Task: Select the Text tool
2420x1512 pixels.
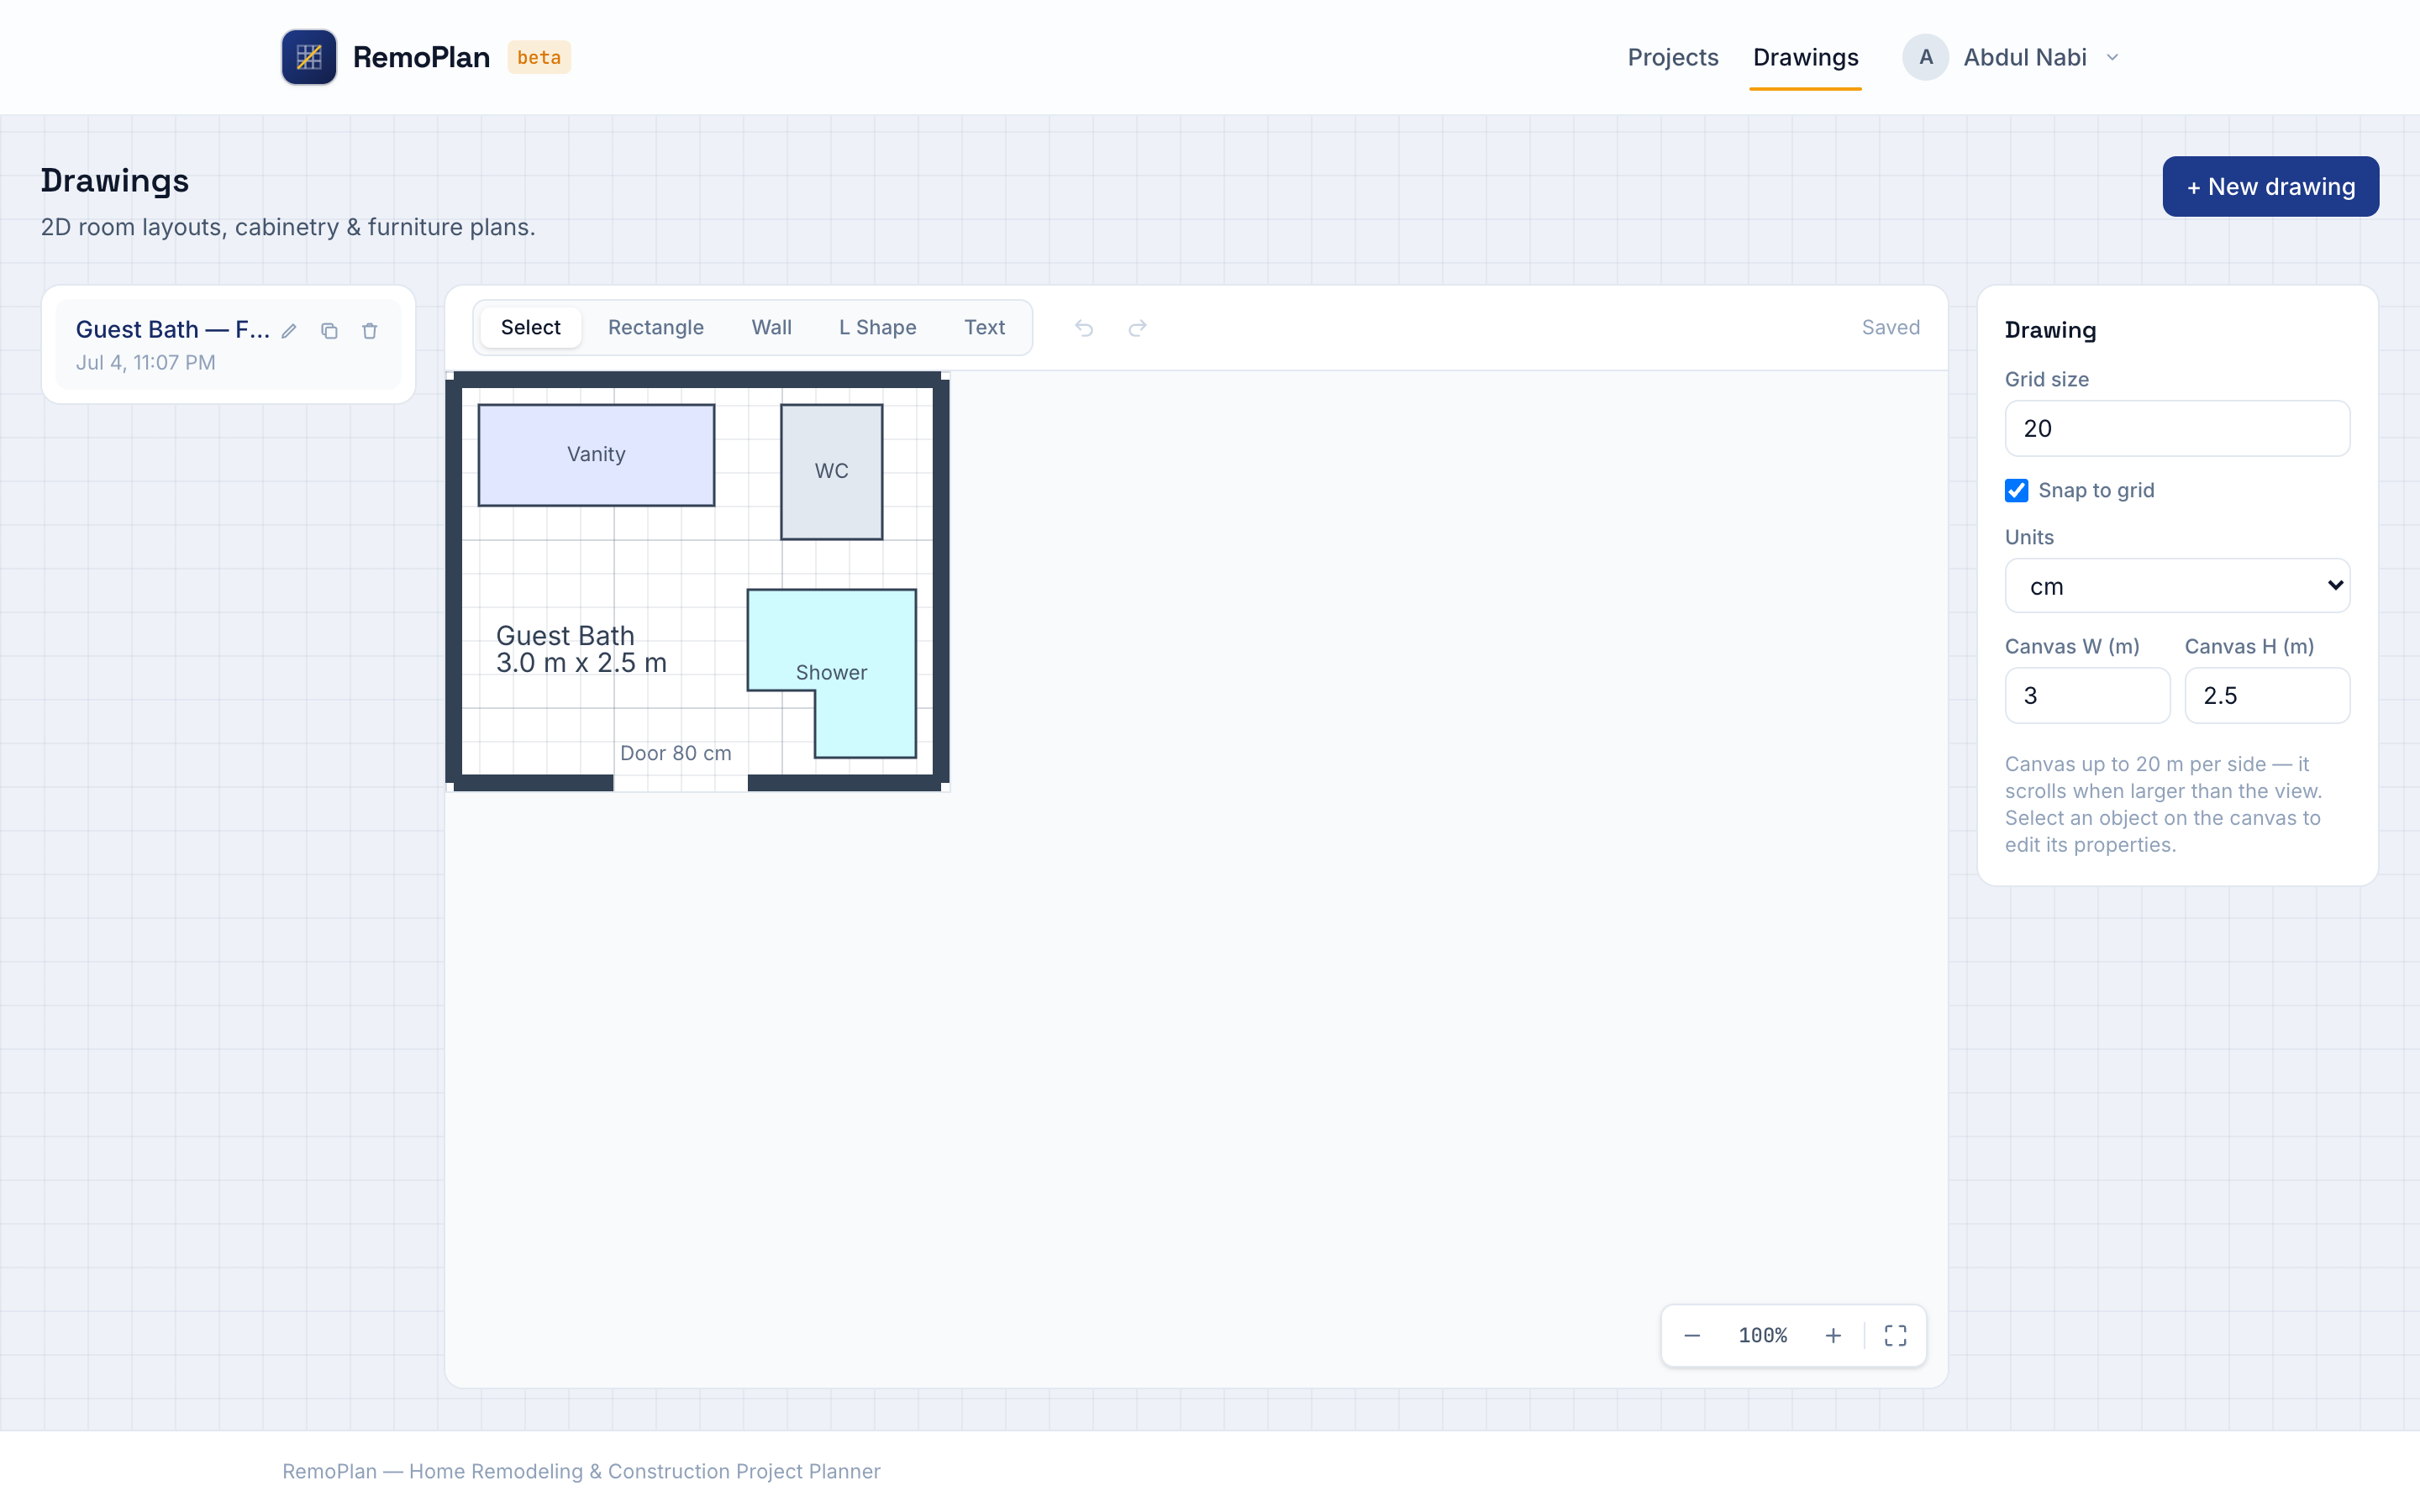Action: click(984, 328)
